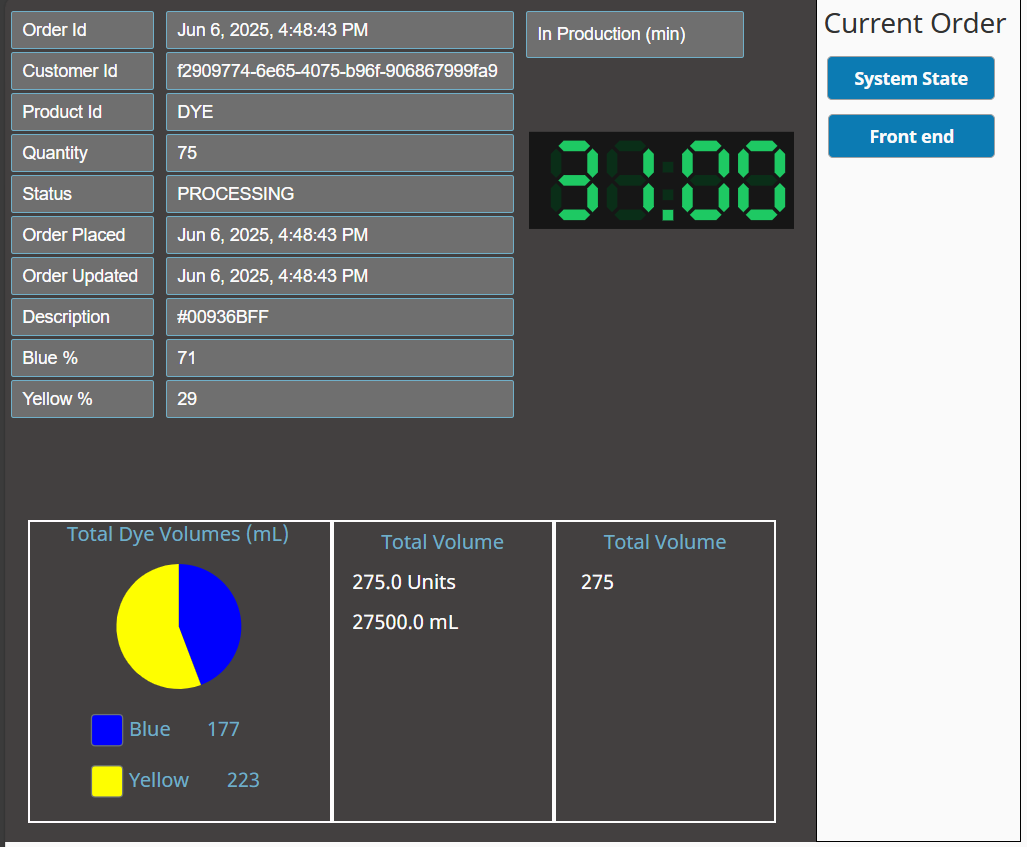Click the yellow slice of the pie chart

coord(148,632)
